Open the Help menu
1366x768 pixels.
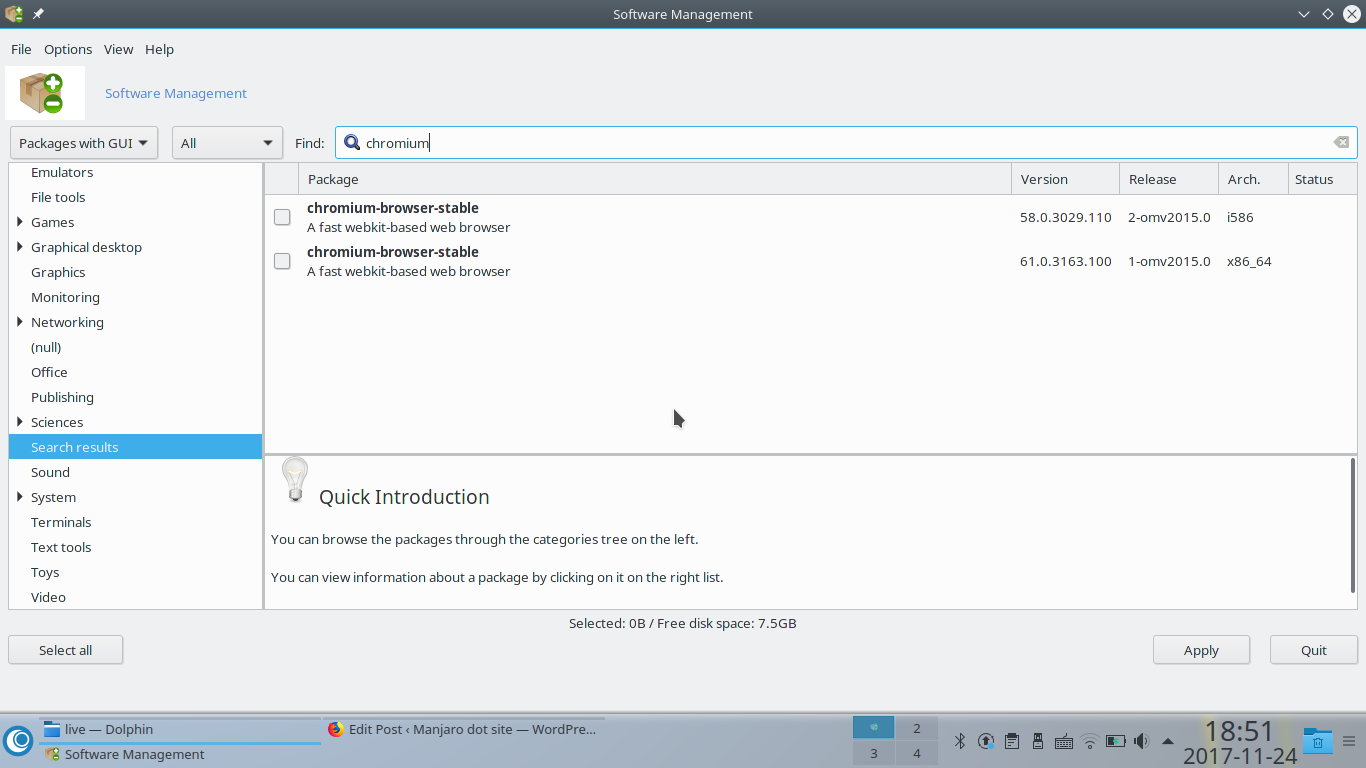(159, 49)
